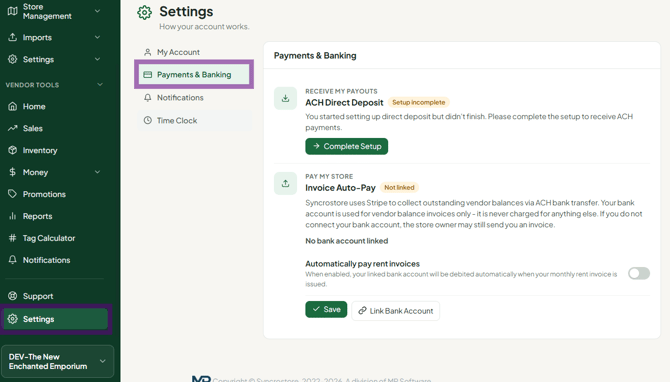Click the sidebar Notifications bell icon

click(12, 260)
